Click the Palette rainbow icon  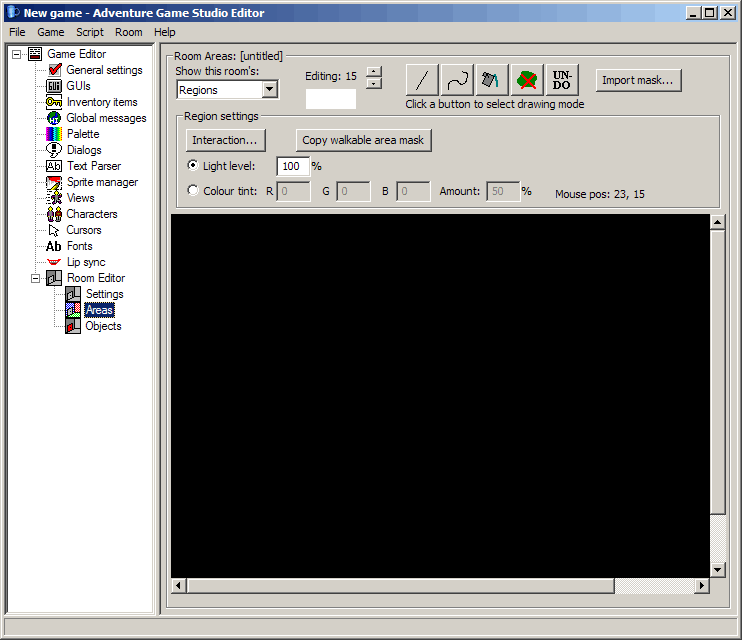click(x=53, y=134)
